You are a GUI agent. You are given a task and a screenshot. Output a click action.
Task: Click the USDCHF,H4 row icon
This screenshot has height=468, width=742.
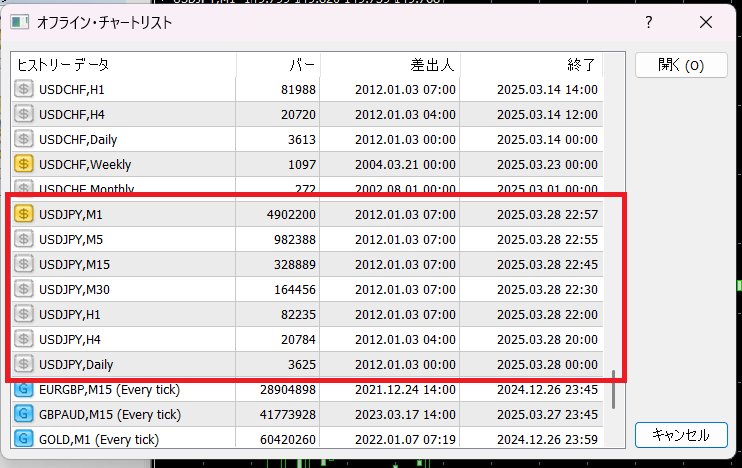coord(23,114)
